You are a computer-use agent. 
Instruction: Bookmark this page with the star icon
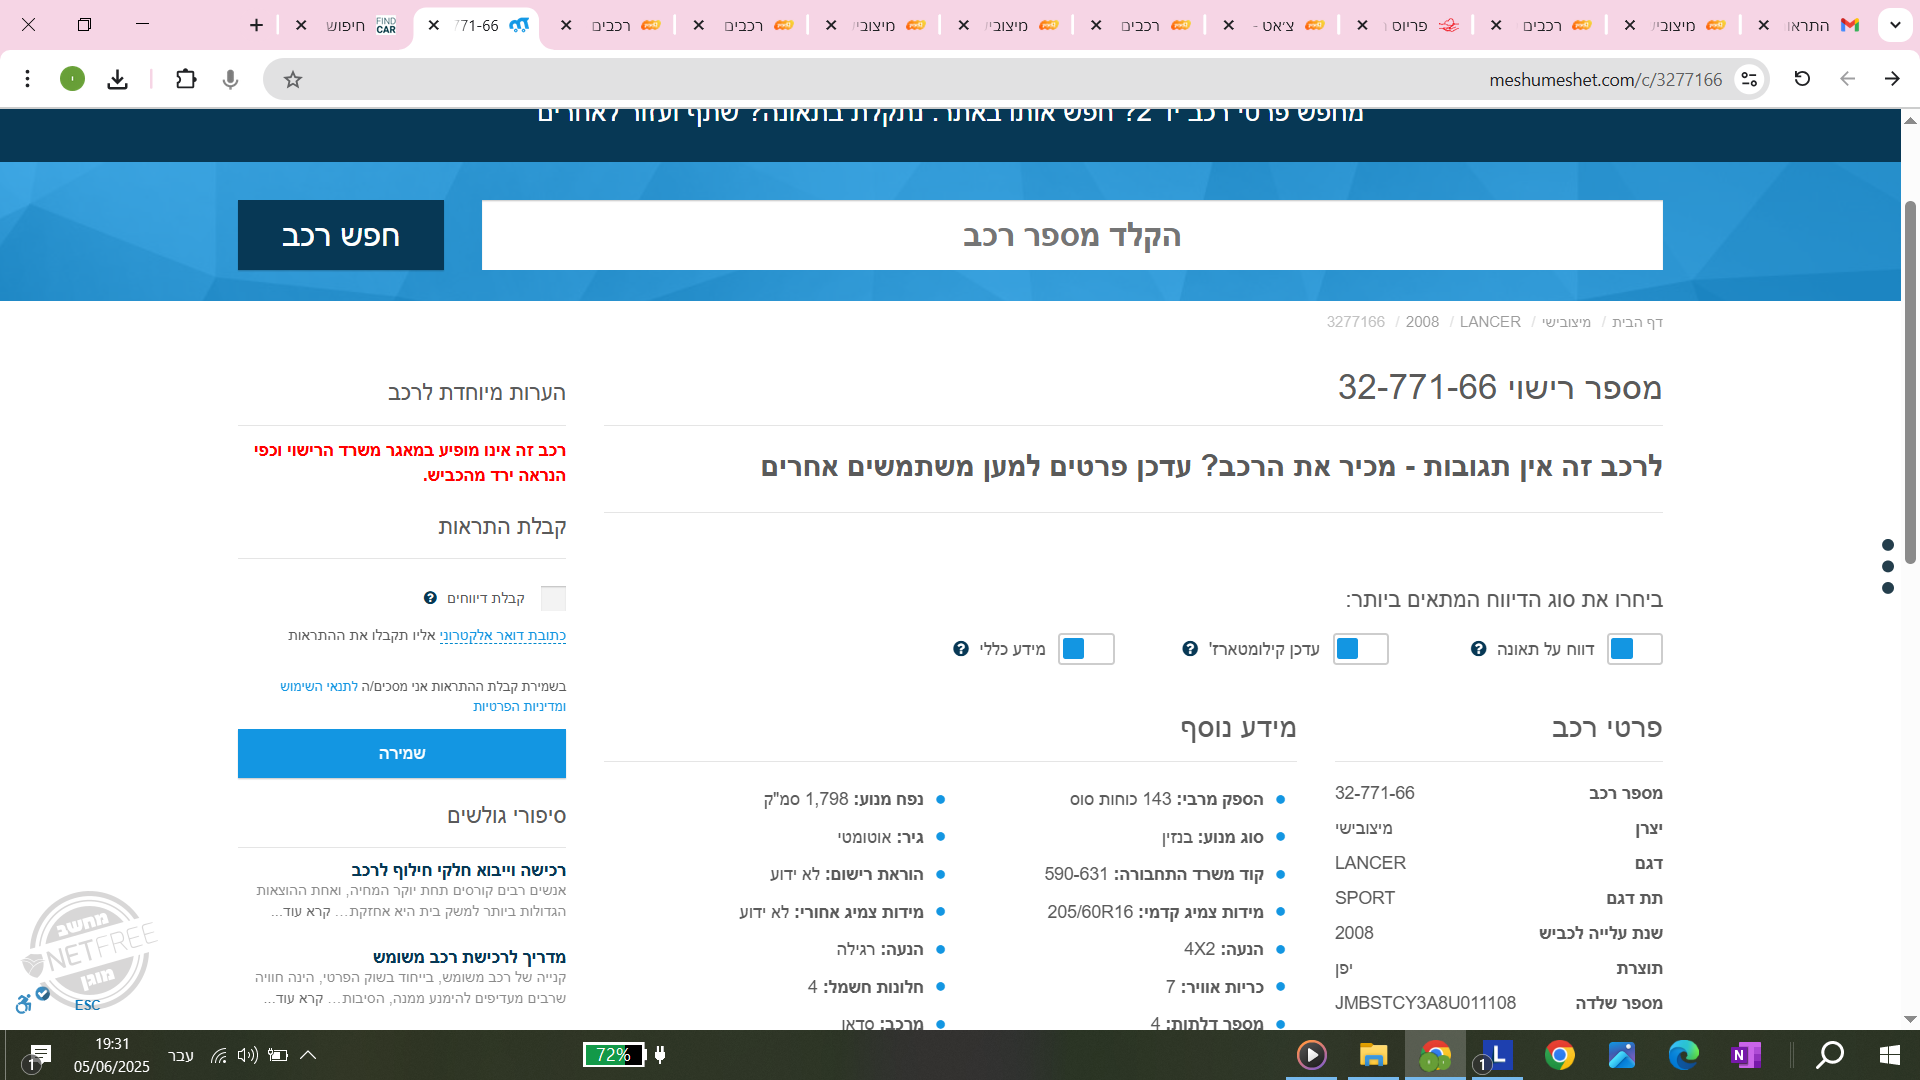click(x=293, y=79)
